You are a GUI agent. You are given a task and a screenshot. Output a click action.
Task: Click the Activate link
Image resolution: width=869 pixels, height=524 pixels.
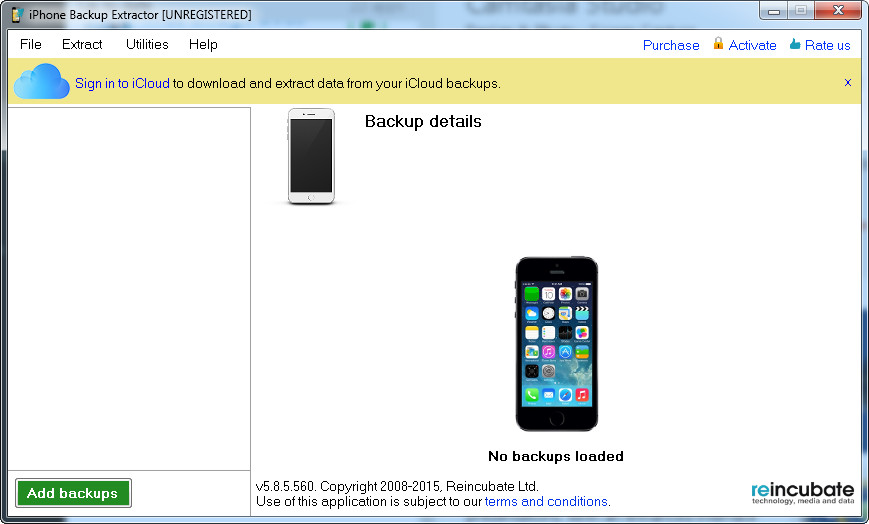[x=752, y=45]
